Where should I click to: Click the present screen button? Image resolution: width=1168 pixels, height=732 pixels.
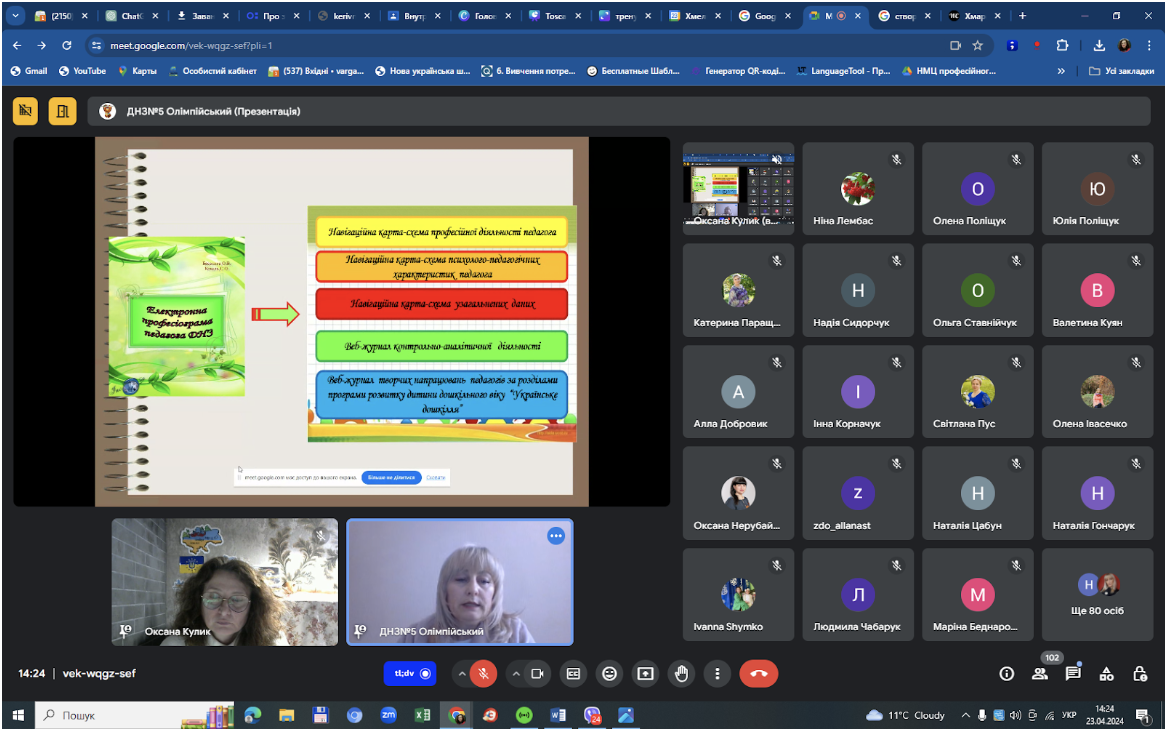pyautogui.click(x=645, y=674)
